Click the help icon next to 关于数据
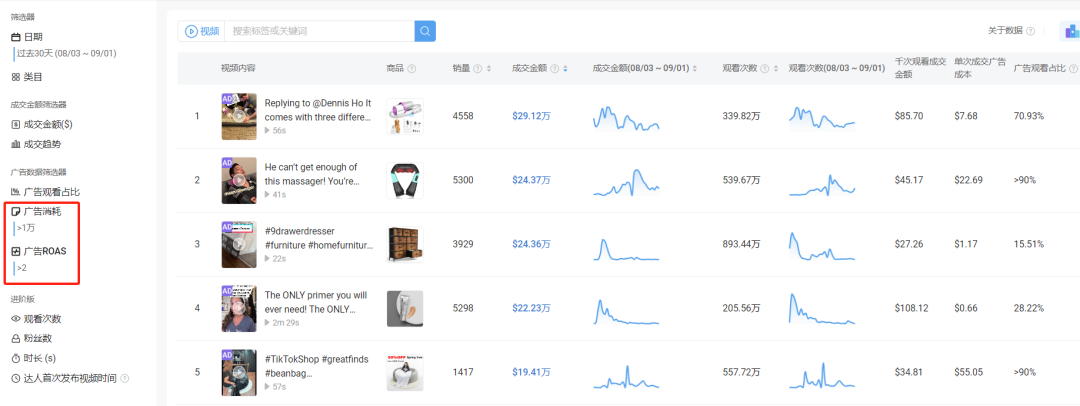1080x406 pixels. [1030, 31]
